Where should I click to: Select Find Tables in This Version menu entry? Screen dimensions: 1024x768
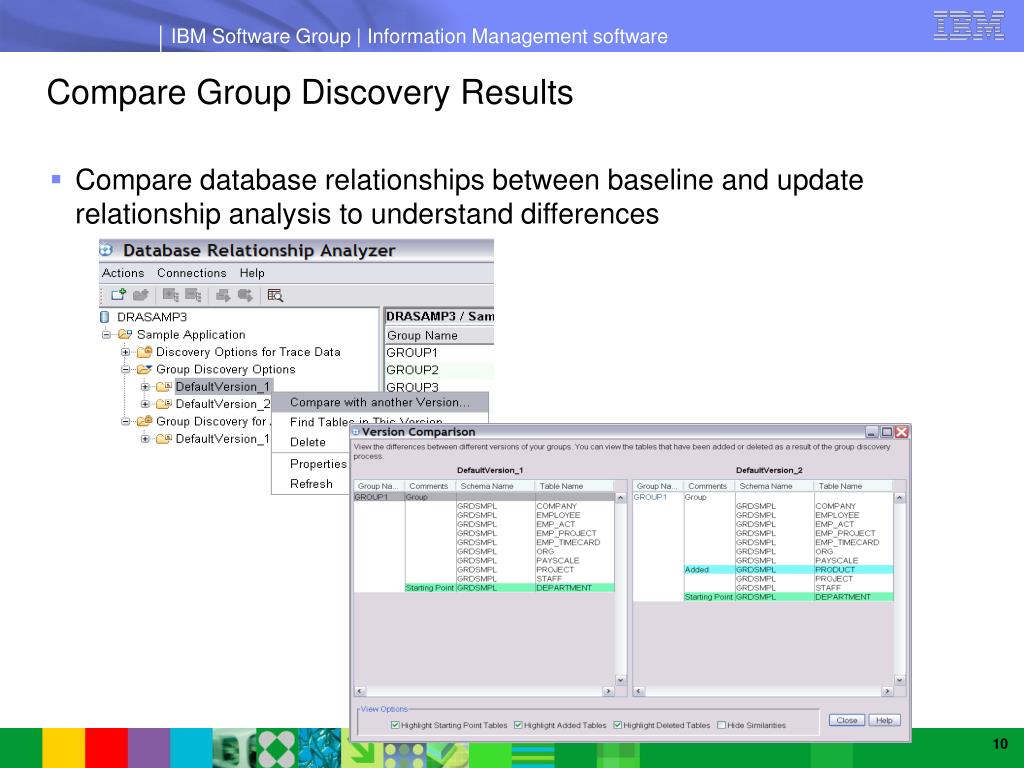pos(366,421)
